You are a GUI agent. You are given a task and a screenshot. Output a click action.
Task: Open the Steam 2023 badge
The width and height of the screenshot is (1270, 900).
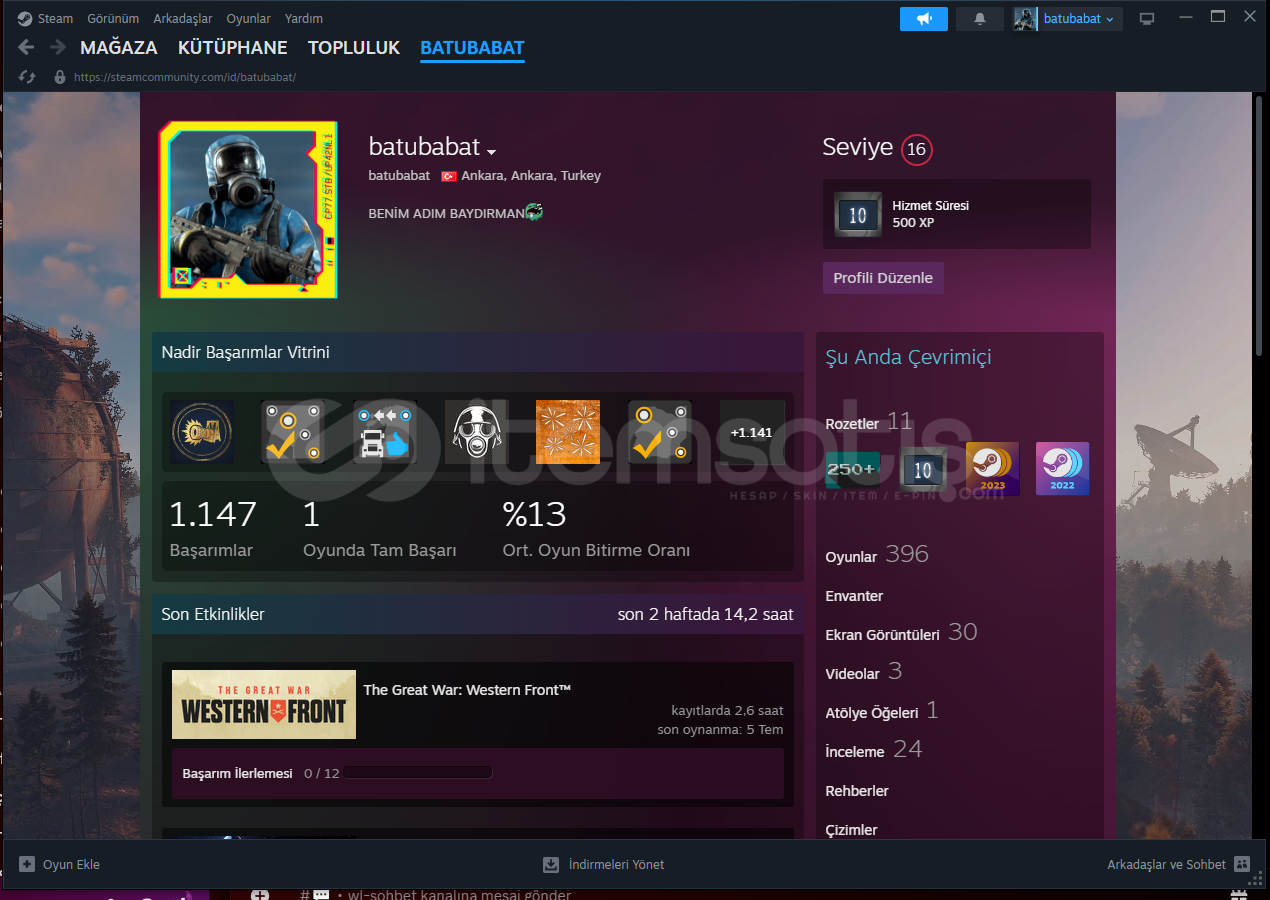993,469
